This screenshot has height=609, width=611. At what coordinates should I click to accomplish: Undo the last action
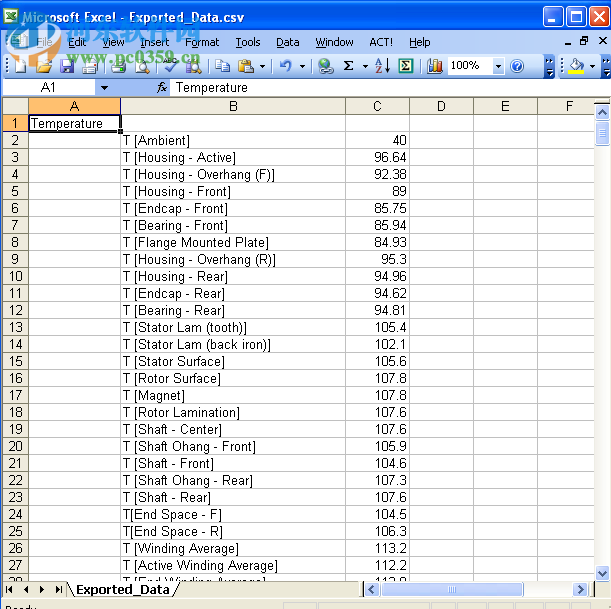(x=286, y=66)
